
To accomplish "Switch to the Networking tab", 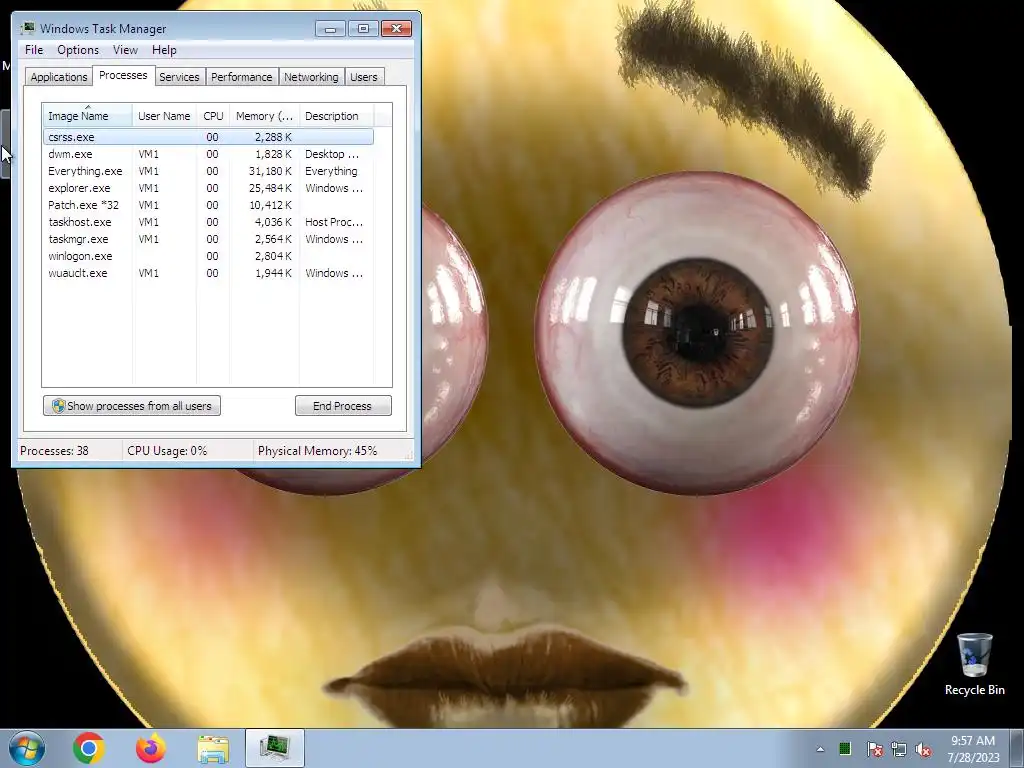I will pyautogui.click(x=311, y=76).
